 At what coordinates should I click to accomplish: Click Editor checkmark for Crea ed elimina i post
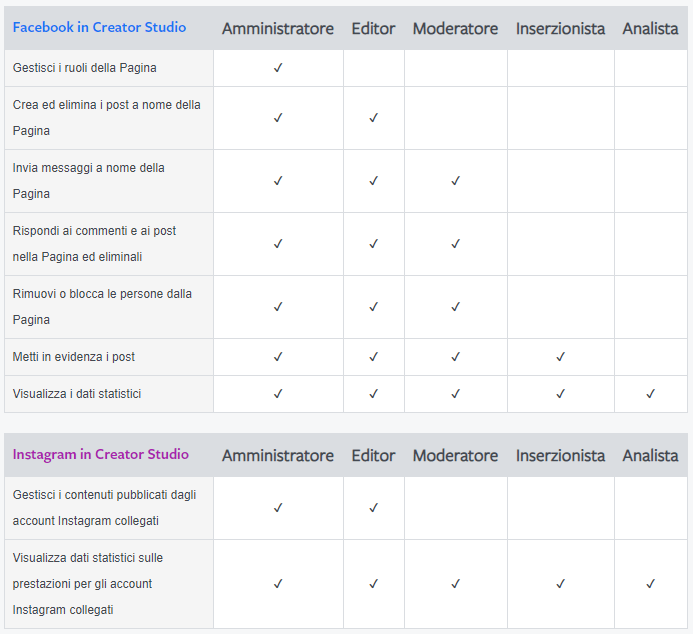pos(373,118)
